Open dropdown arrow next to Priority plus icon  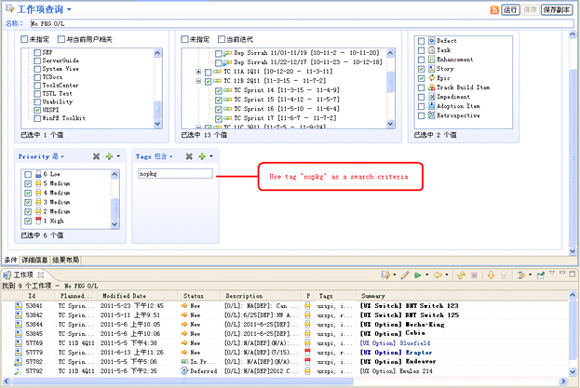[118, 156]
